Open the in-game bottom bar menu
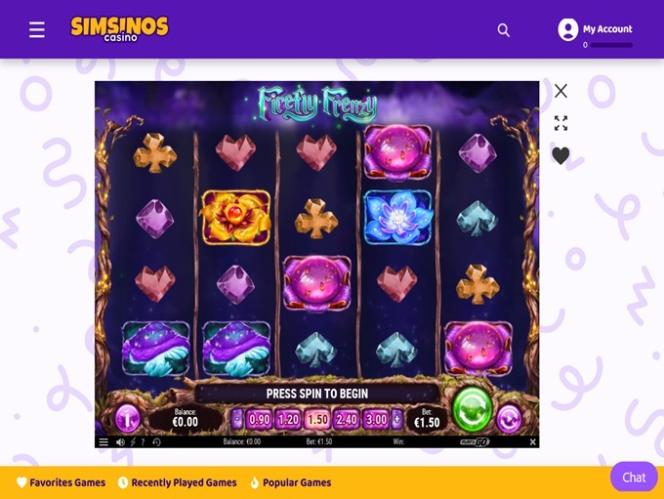 tap(103, 442)
